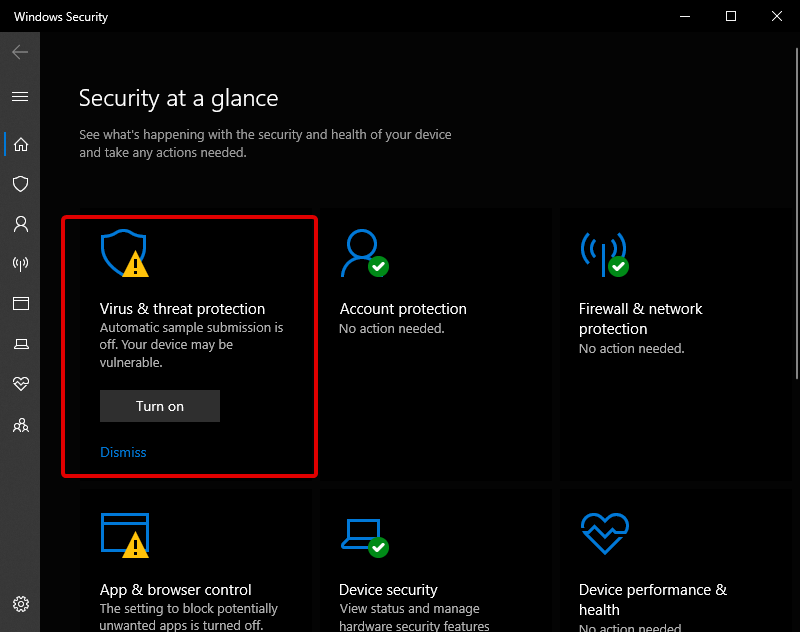Click the vertical scrollbar on the right
The height and width of the screenshot is (632, 800).
pos(797,213)
